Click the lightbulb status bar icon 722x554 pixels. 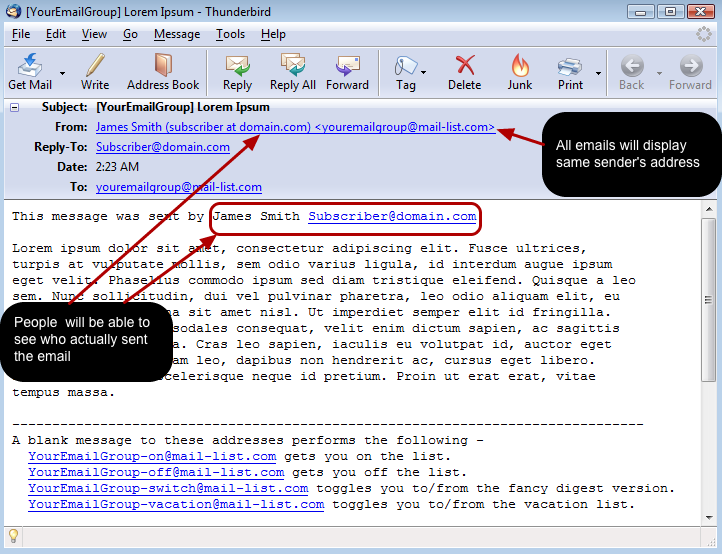[13, 537]
